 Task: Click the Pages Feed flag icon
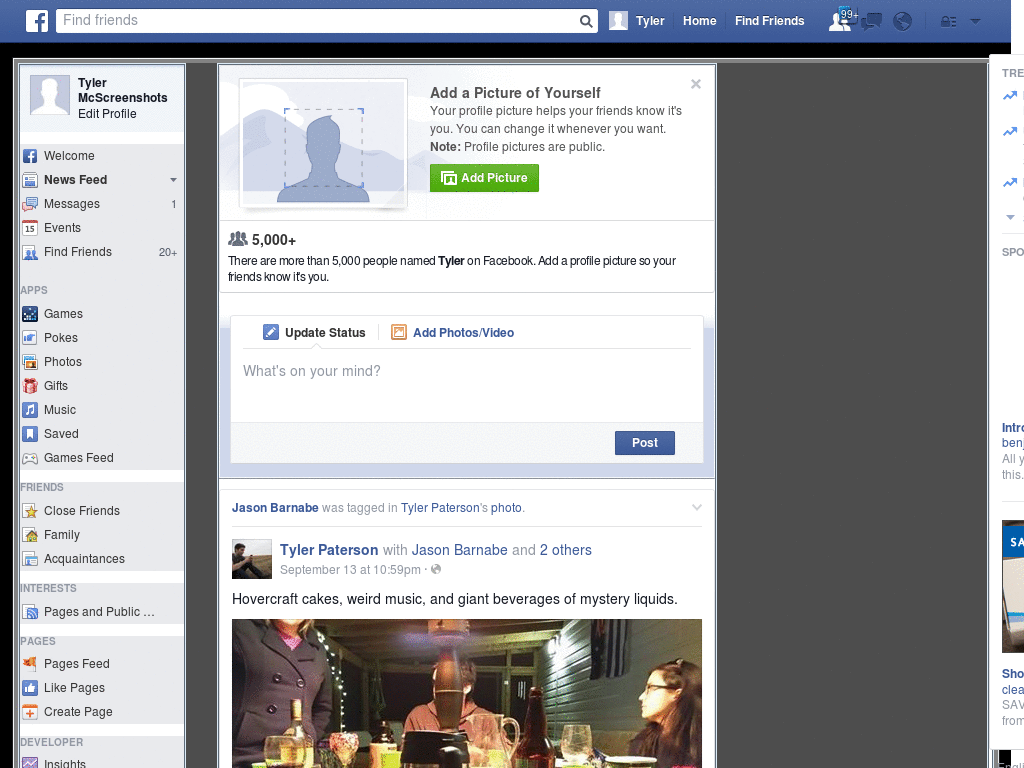coord(30,664)
